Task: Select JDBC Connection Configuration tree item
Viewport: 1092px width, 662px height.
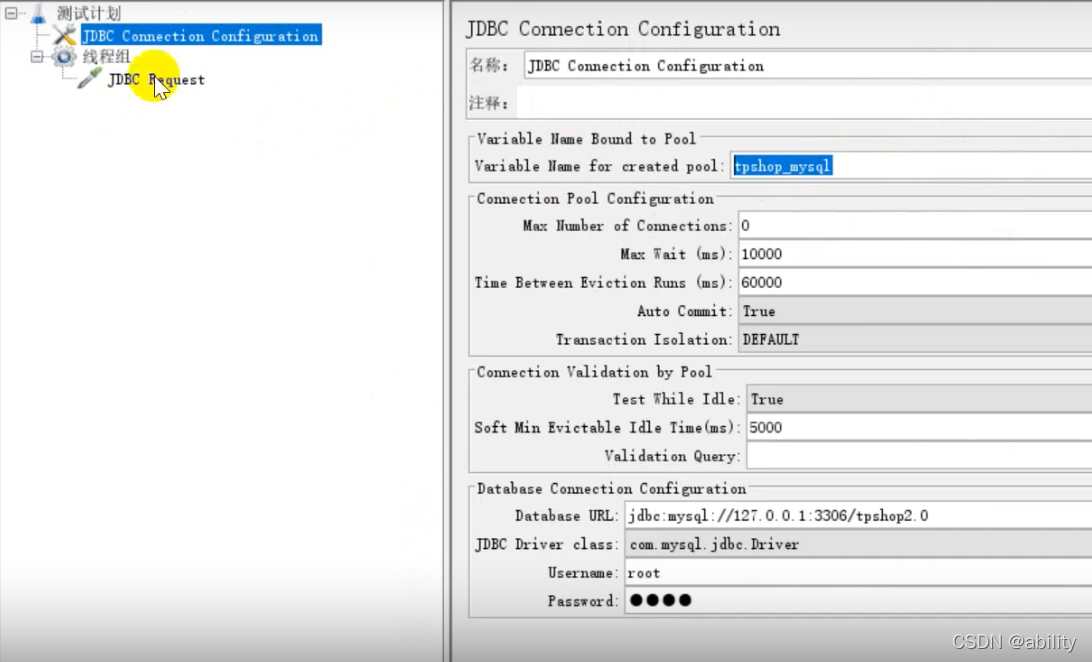Action: (201, 36)
